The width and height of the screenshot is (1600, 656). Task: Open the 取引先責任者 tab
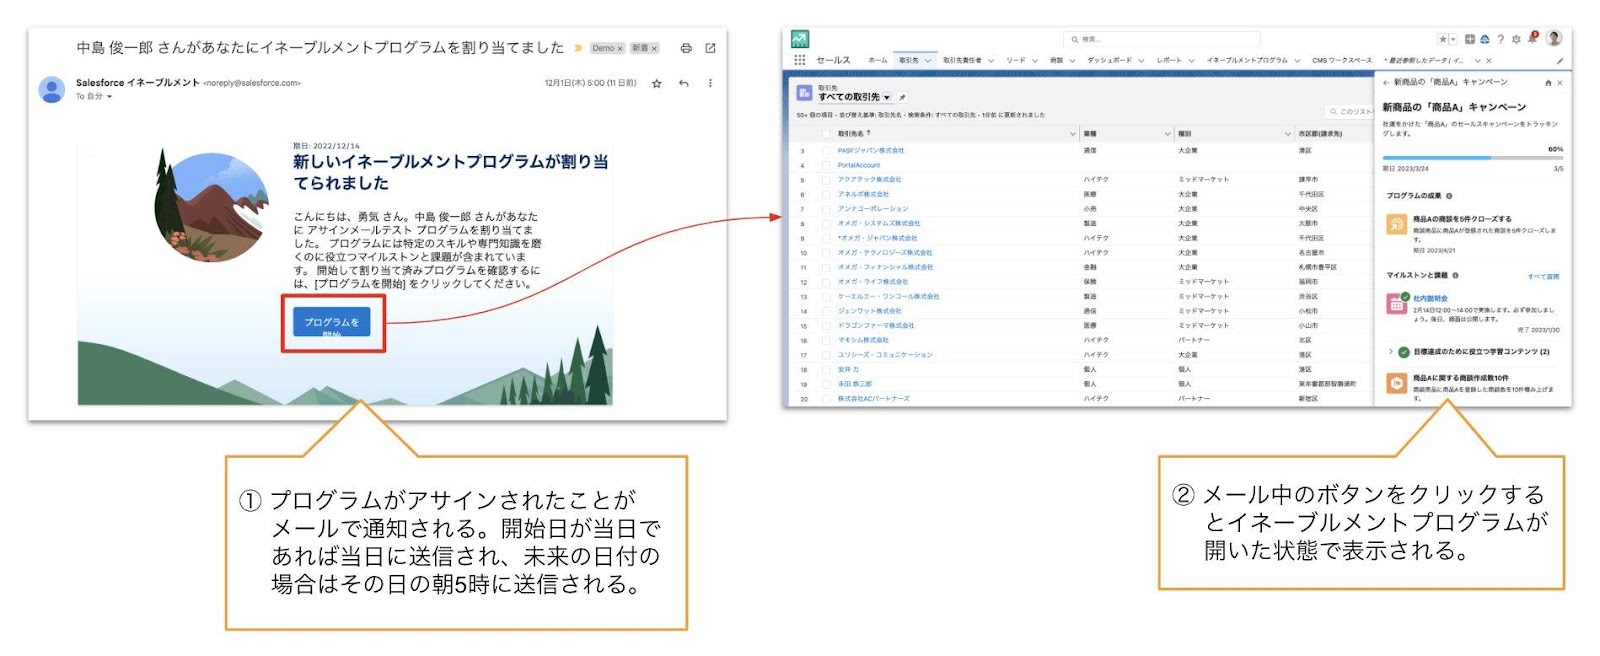pyautogui.click(x=961, y=60)
